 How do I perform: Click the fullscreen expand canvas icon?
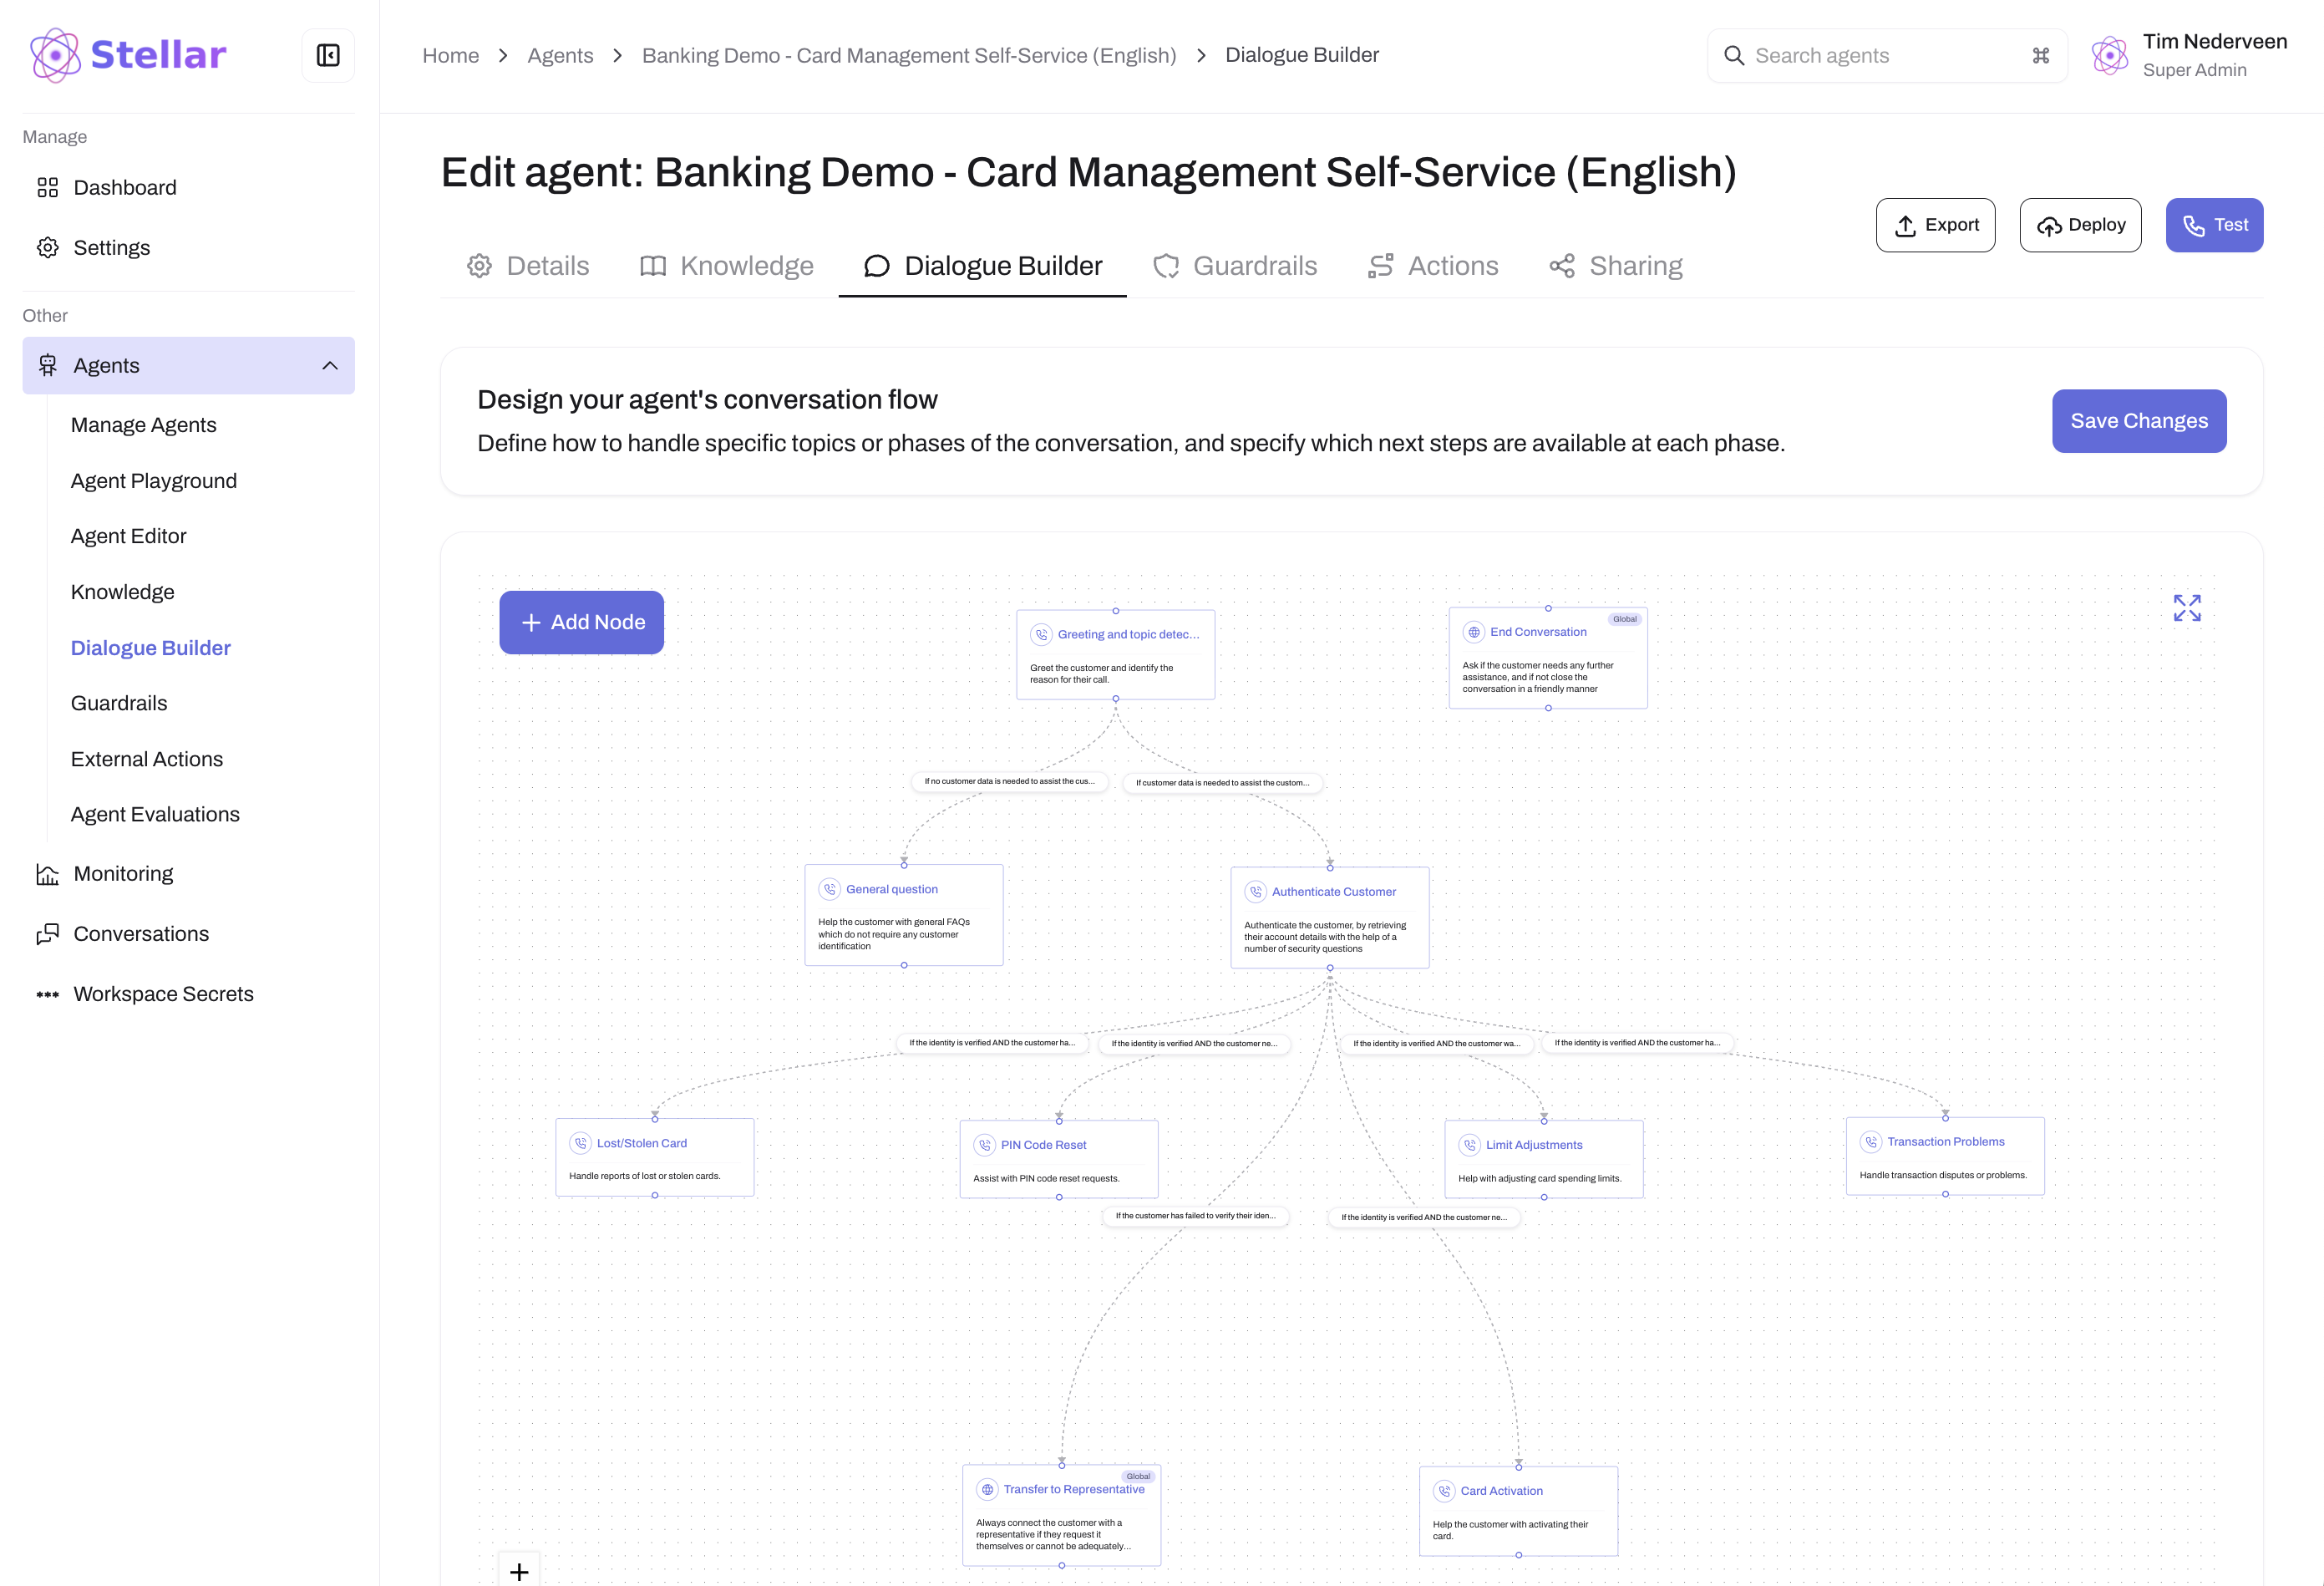2186,608
